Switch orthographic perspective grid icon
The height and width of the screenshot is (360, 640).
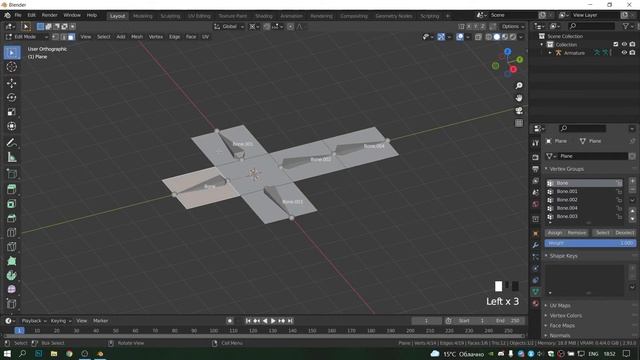(x=519, y=123)
